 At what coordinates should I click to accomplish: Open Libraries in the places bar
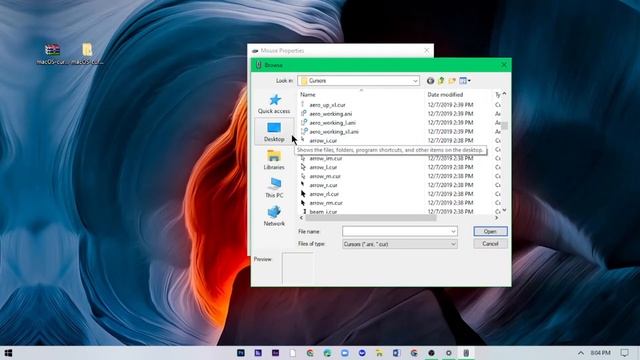[274, 160]
